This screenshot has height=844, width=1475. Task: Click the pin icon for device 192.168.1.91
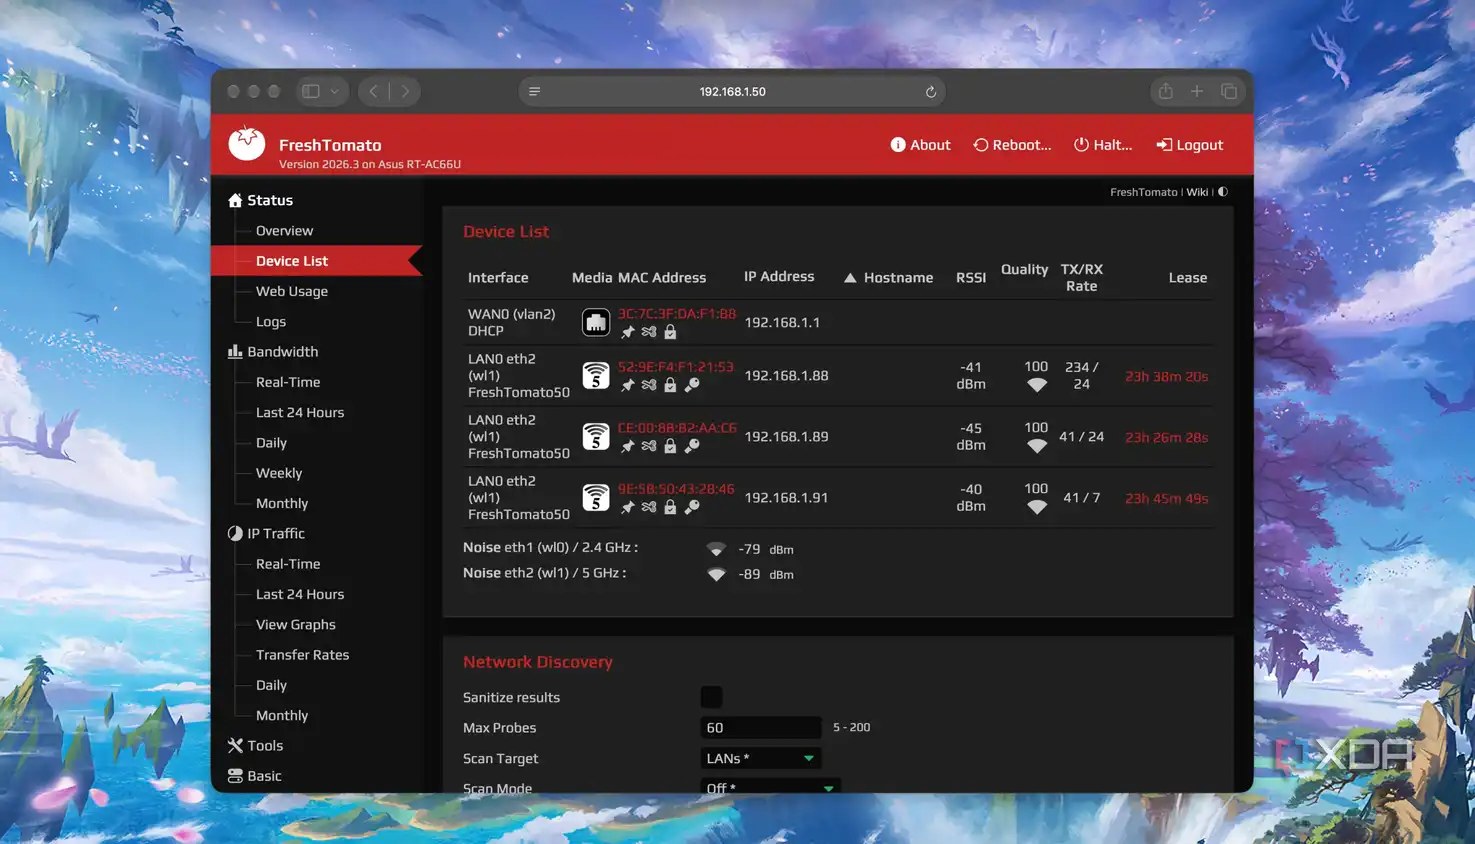click(628, 507)
